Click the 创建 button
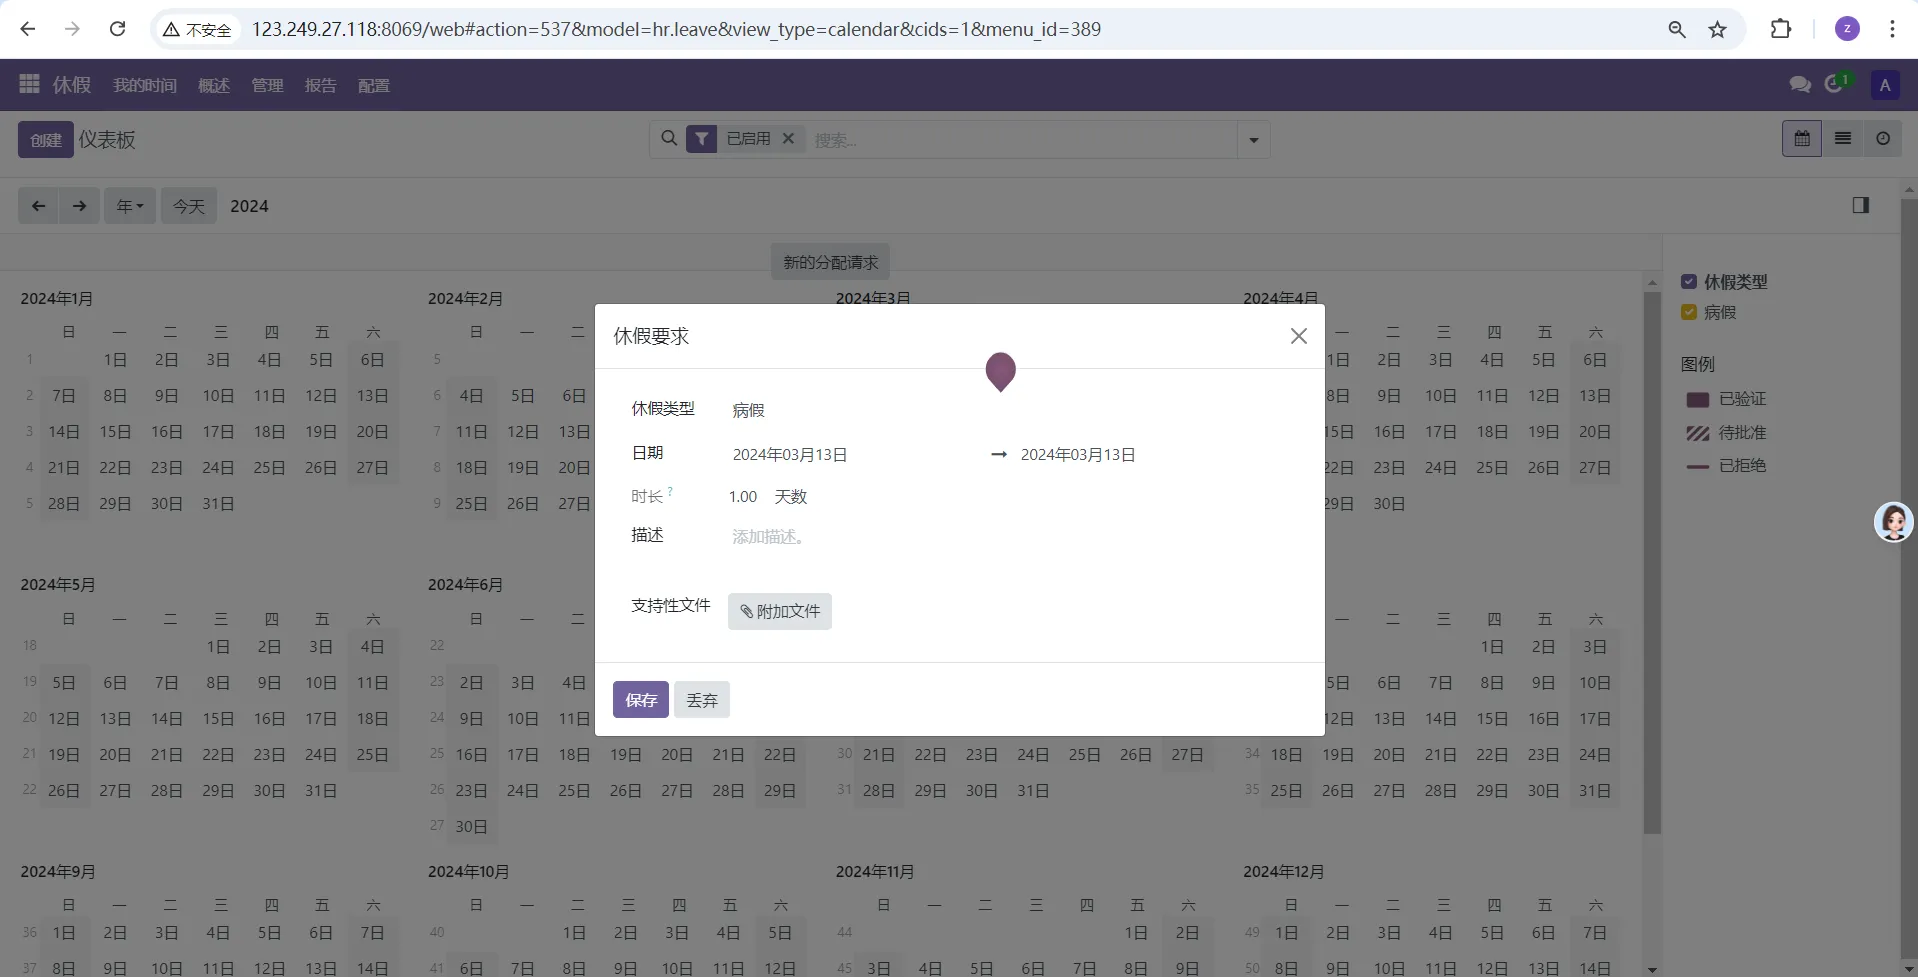Image resolution: width=1918 pixels, height=977 pixels. 46,140
